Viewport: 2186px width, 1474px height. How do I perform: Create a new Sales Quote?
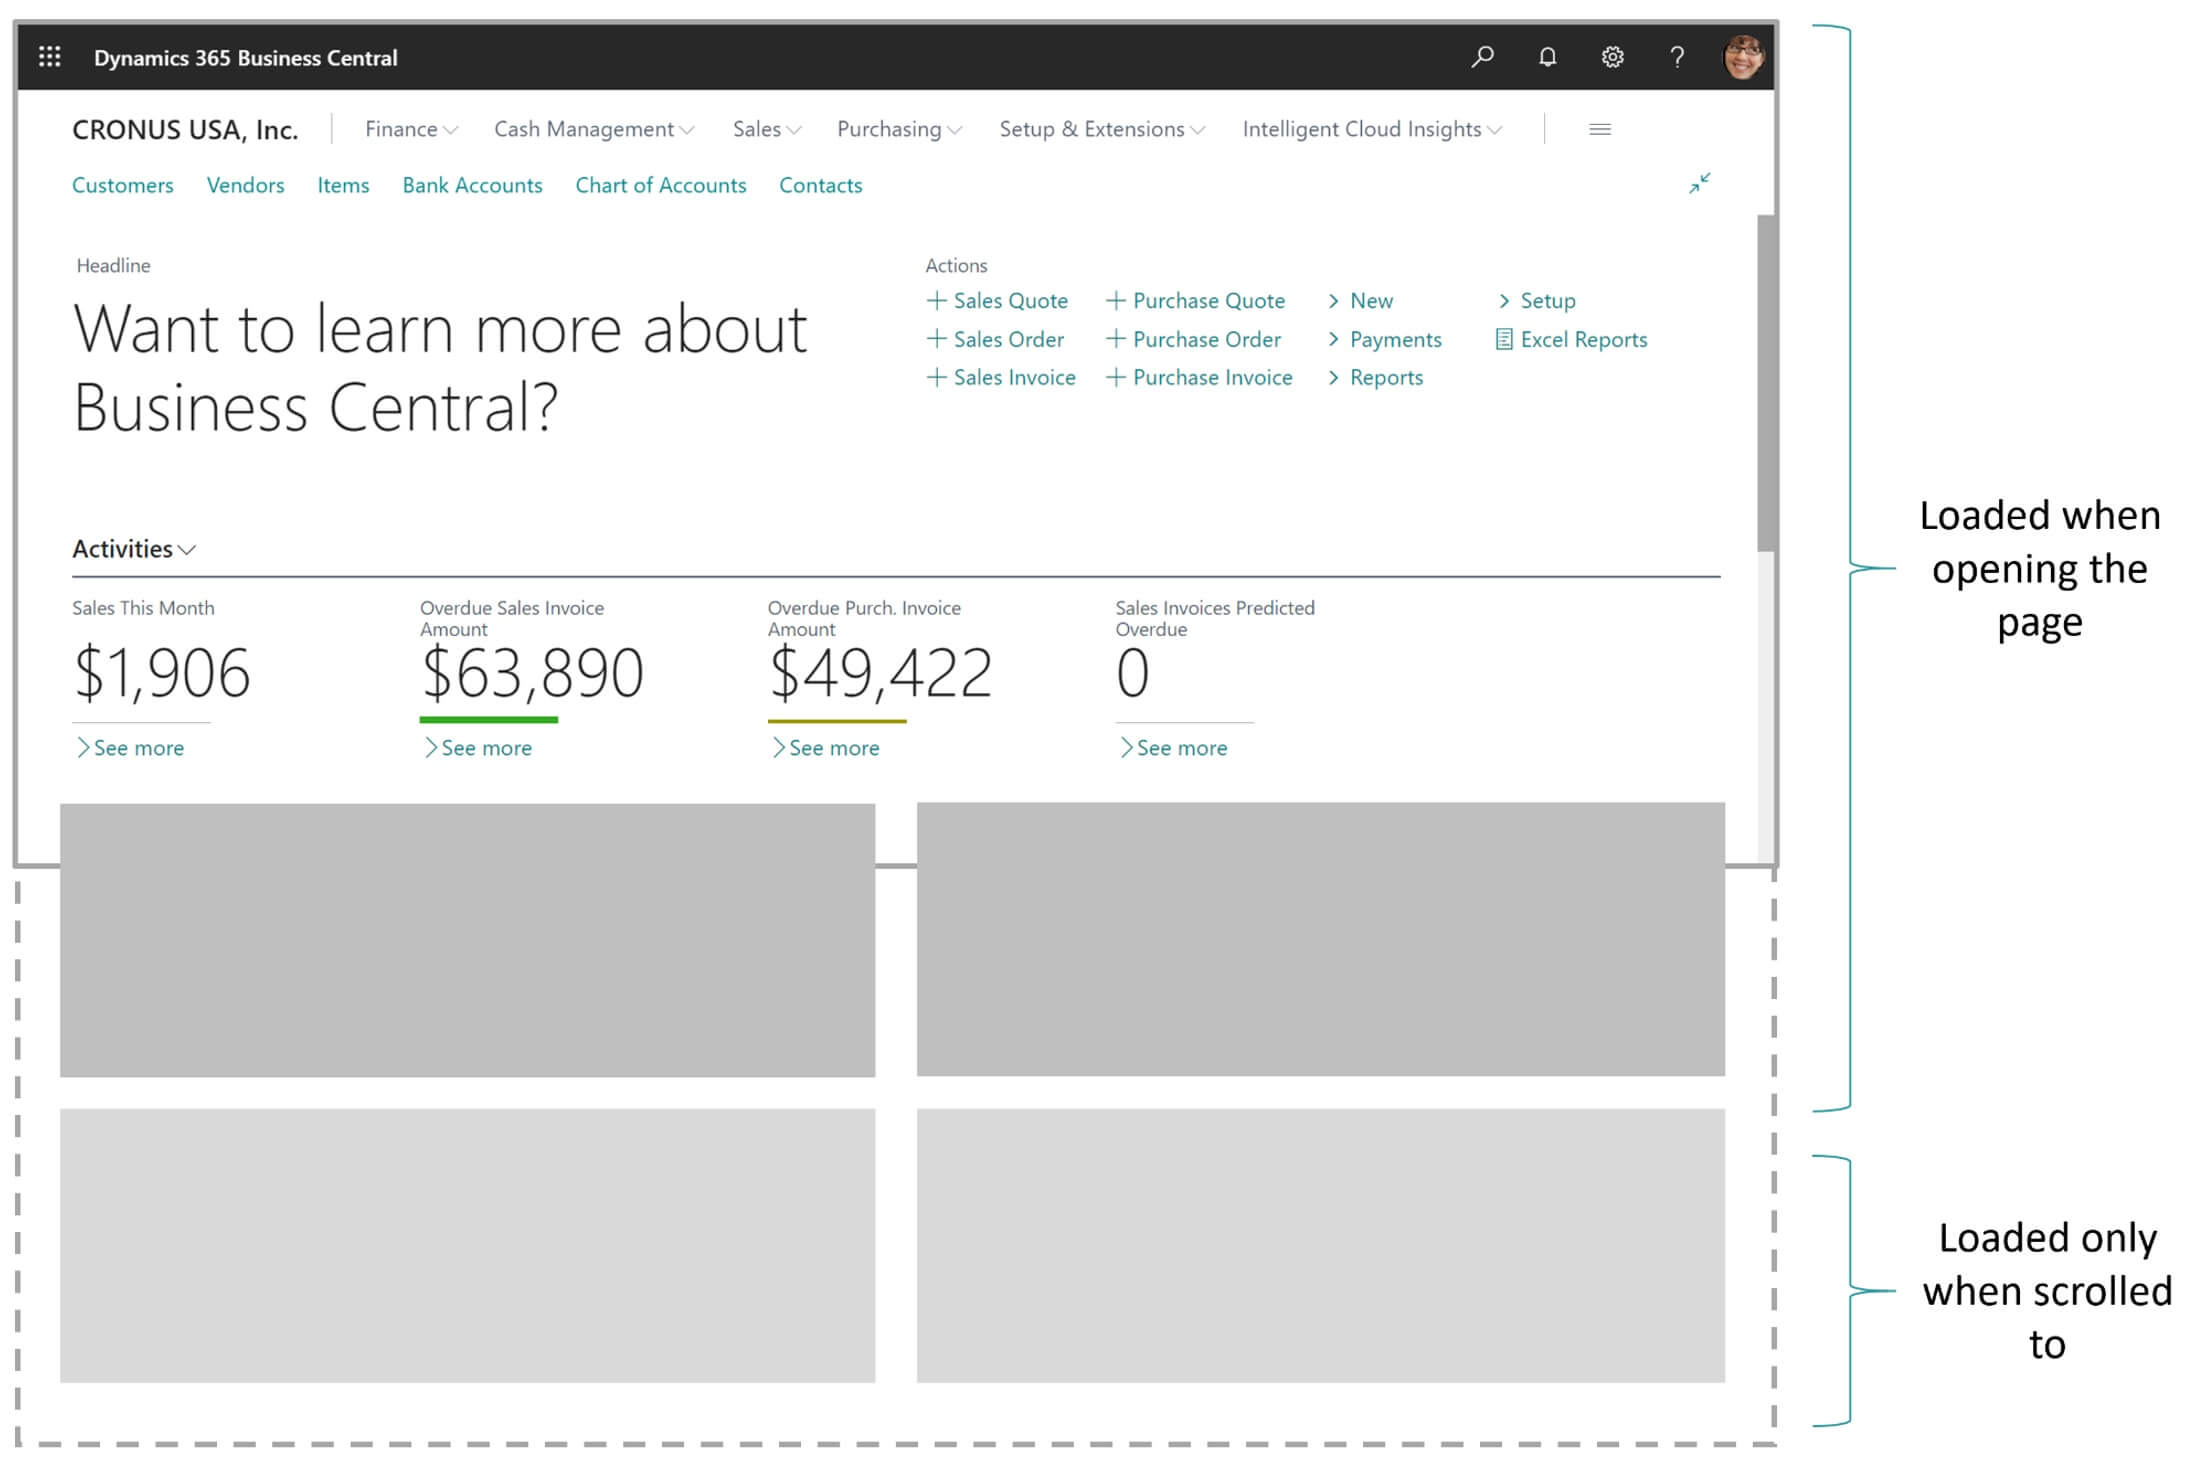997,300
